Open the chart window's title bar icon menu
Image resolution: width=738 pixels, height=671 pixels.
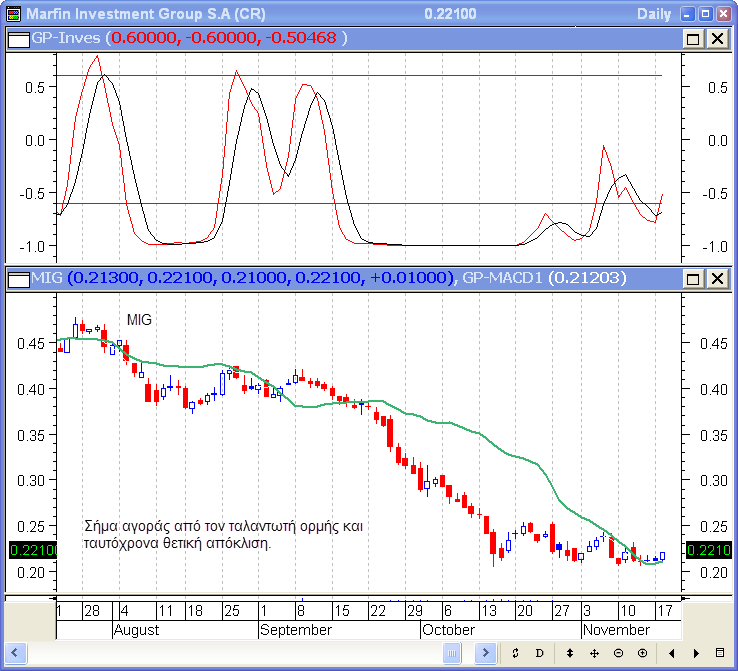(12, 14)
